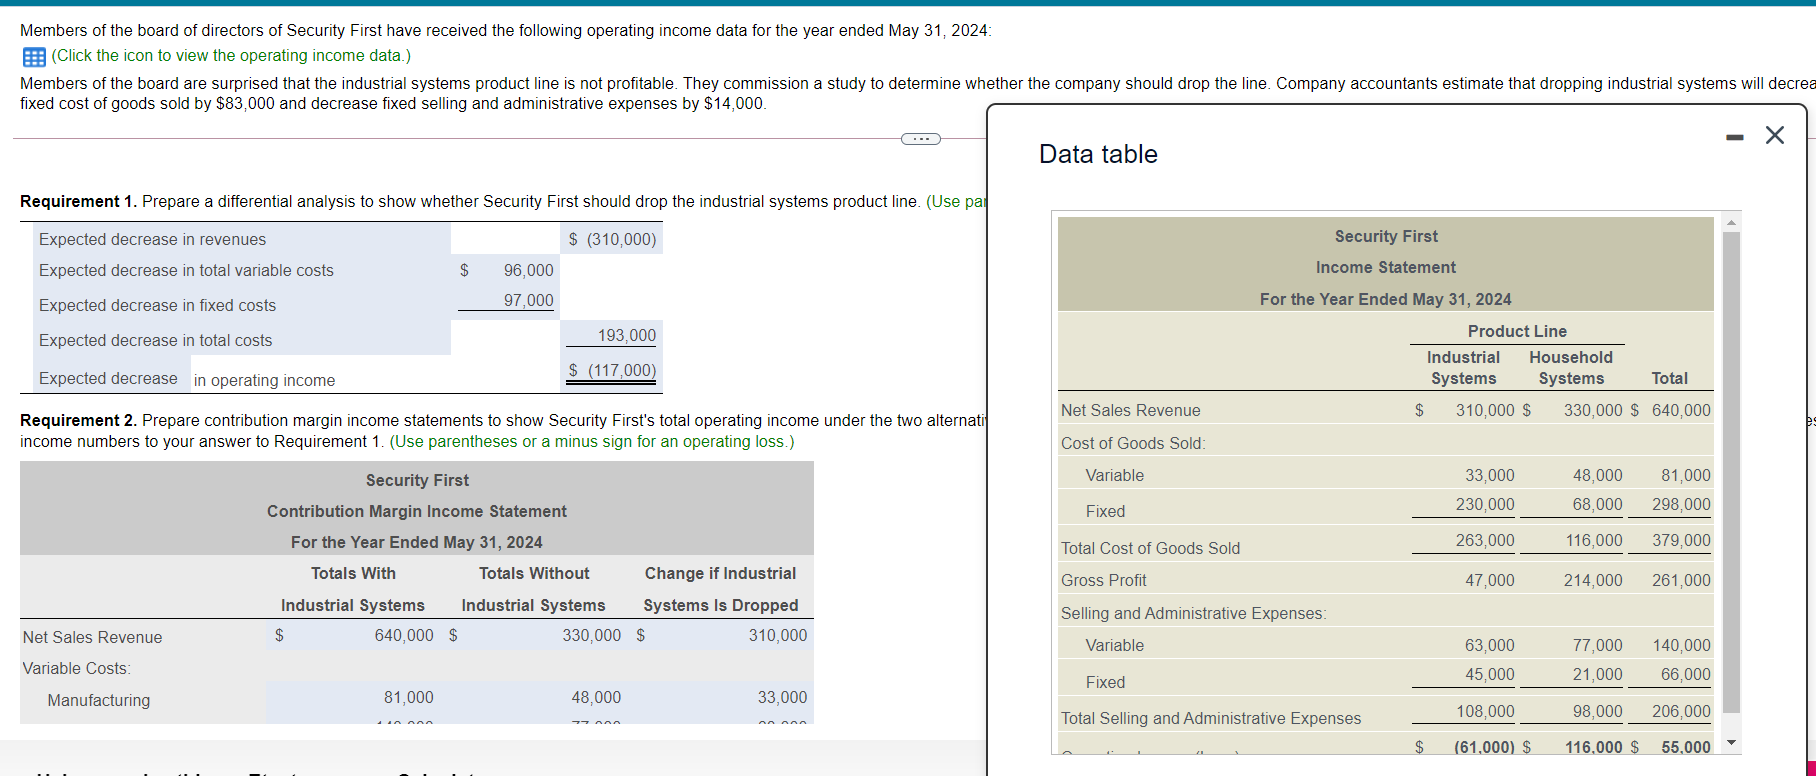Image resolution: width=1816 pixels, height=776 pixels.
Task: Click the 379,000 total cost of goods sold value
Action: tap(1681, 540)
